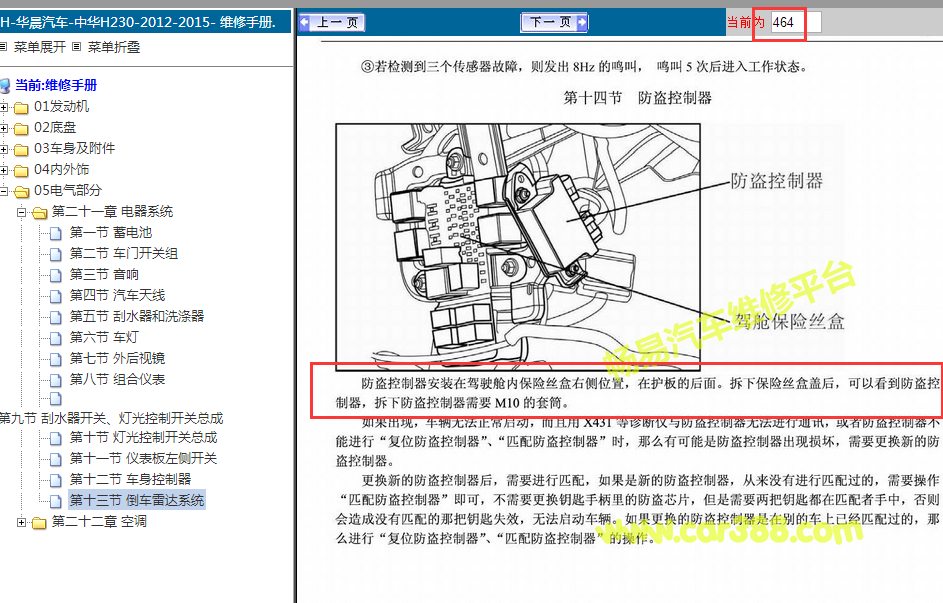943x603 pixels.
Task: Expand the 01发动机 folder node
Action: [x=4, y=108]
